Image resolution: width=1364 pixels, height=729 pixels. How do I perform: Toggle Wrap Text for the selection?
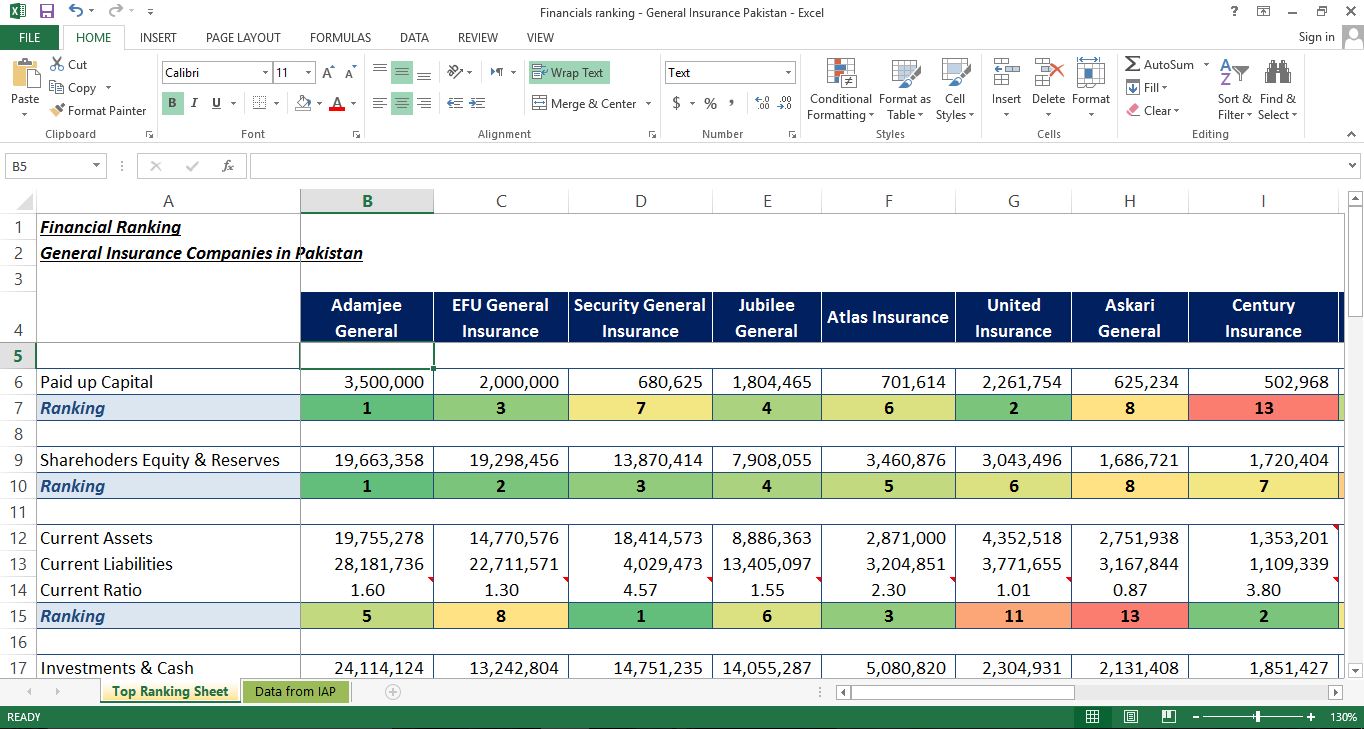pyautogui.click(x=568, y=72)
